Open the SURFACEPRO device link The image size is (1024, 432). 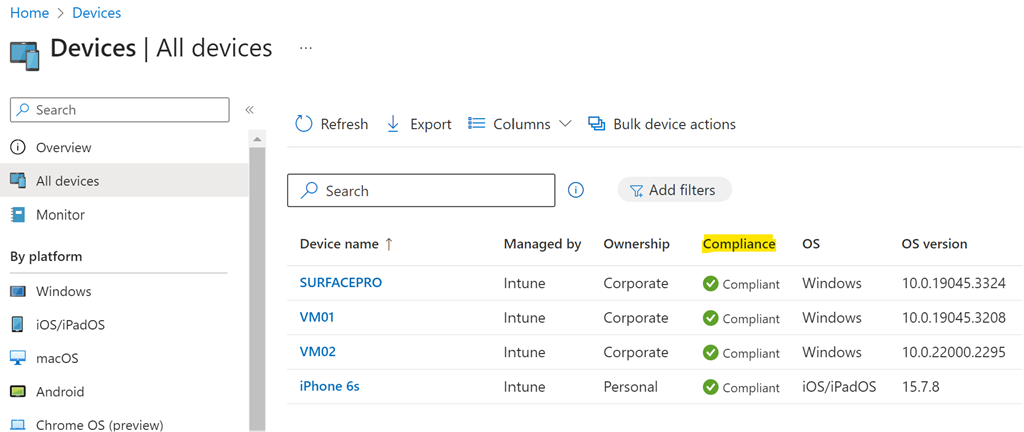(341, 283)
